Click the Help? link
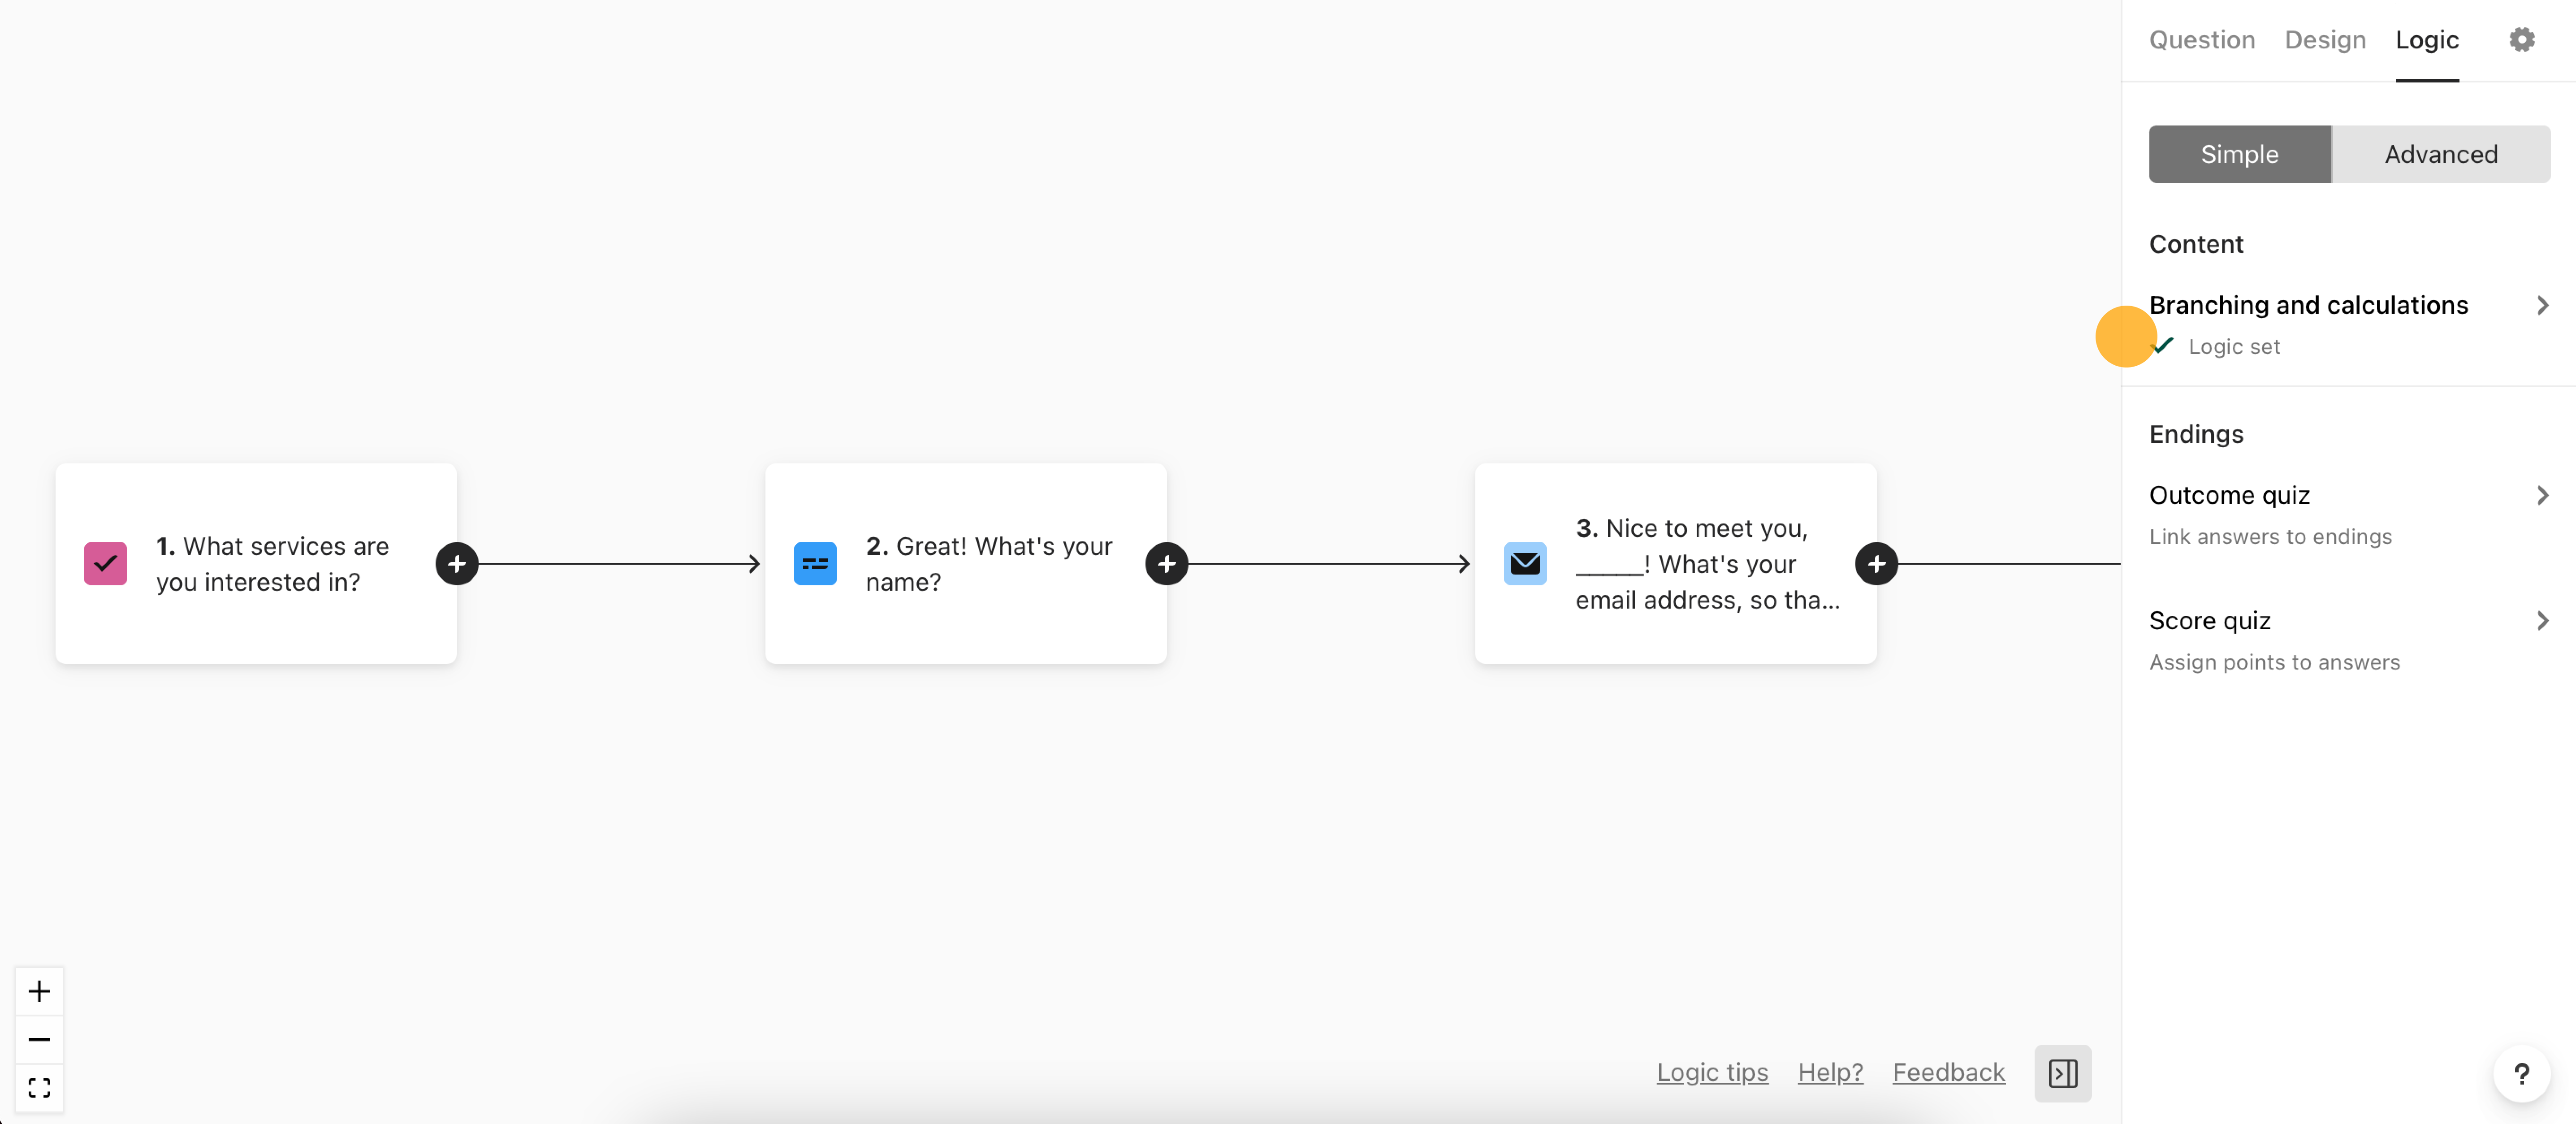Viewport: 2576px width, 1124px height. pos(1830,1072)
